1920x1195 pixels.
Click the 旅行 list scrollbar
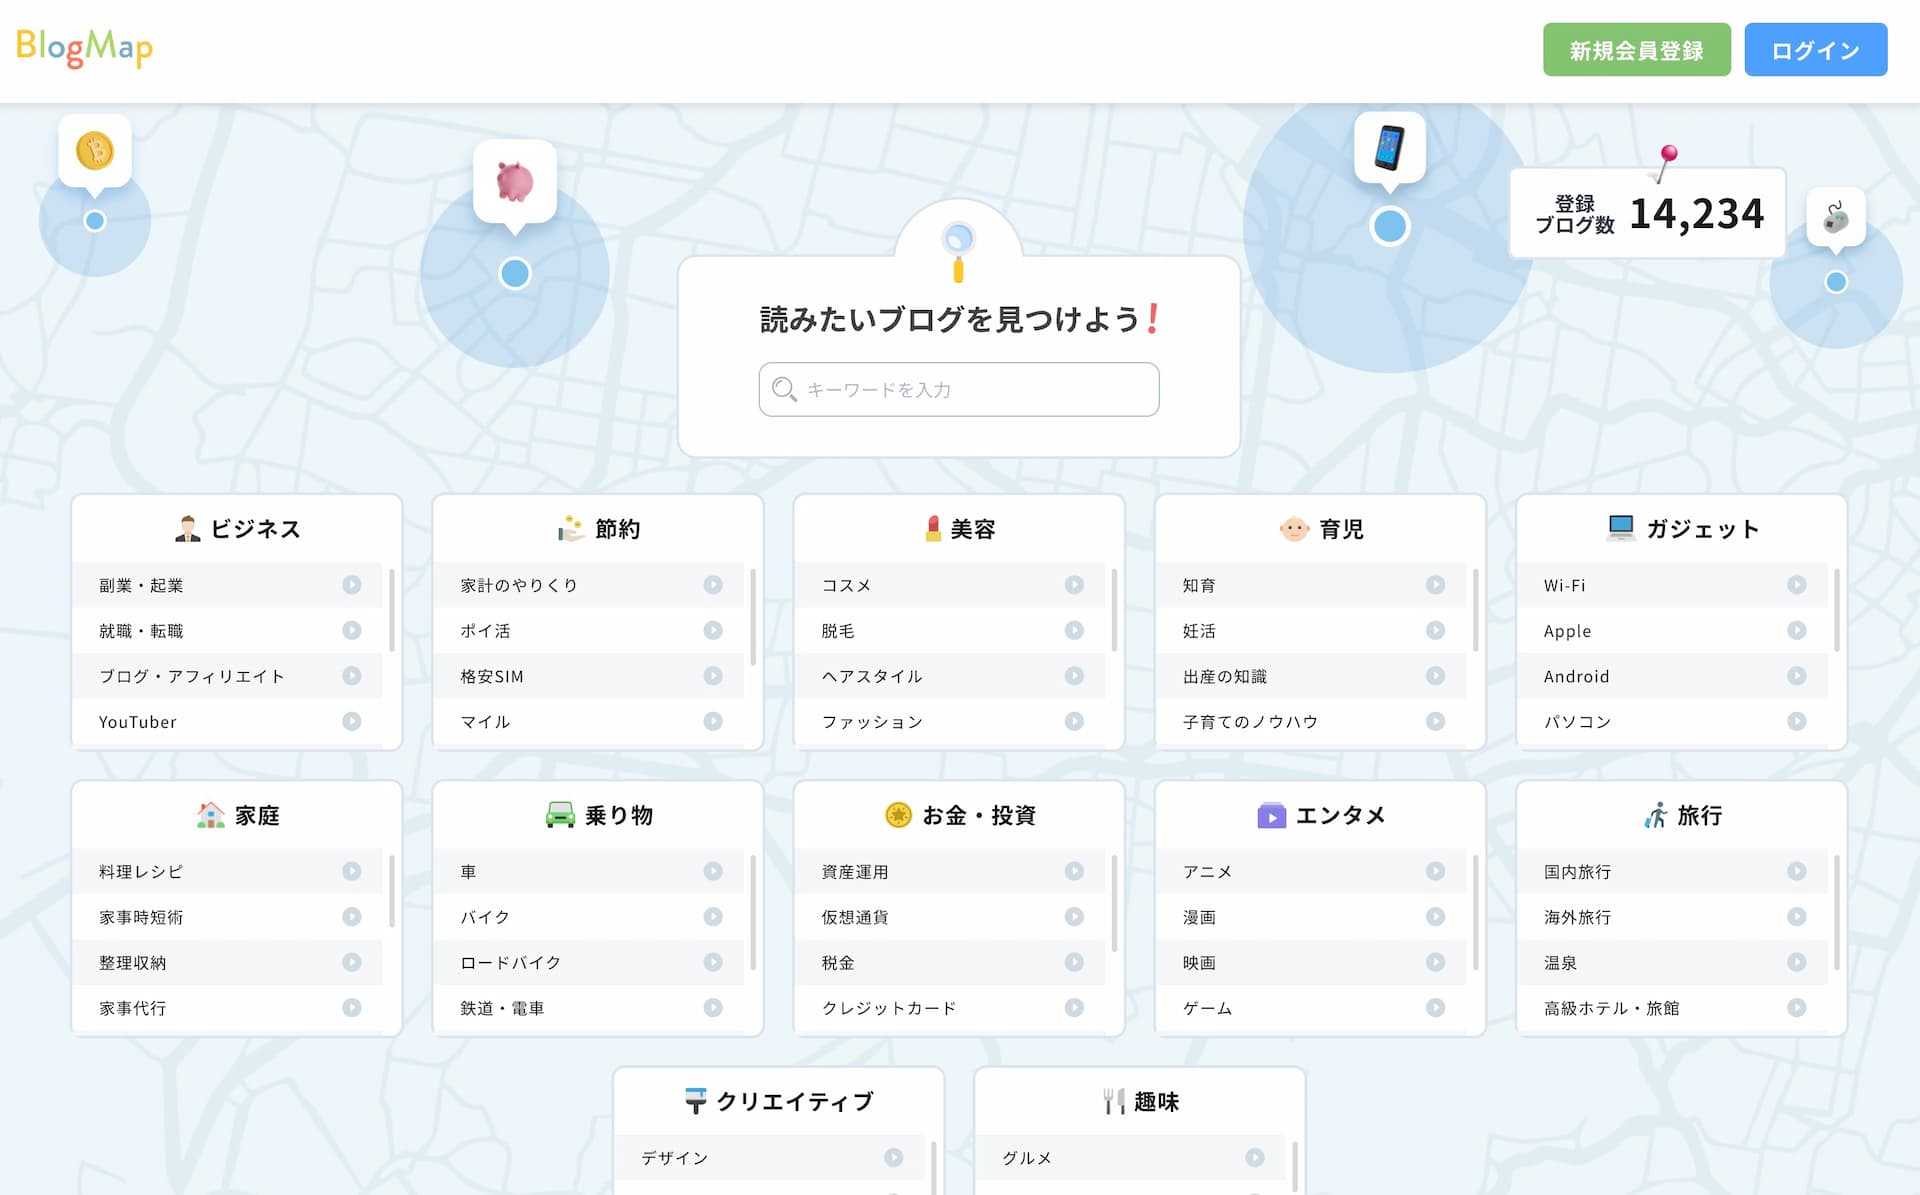coord(1836,910)
